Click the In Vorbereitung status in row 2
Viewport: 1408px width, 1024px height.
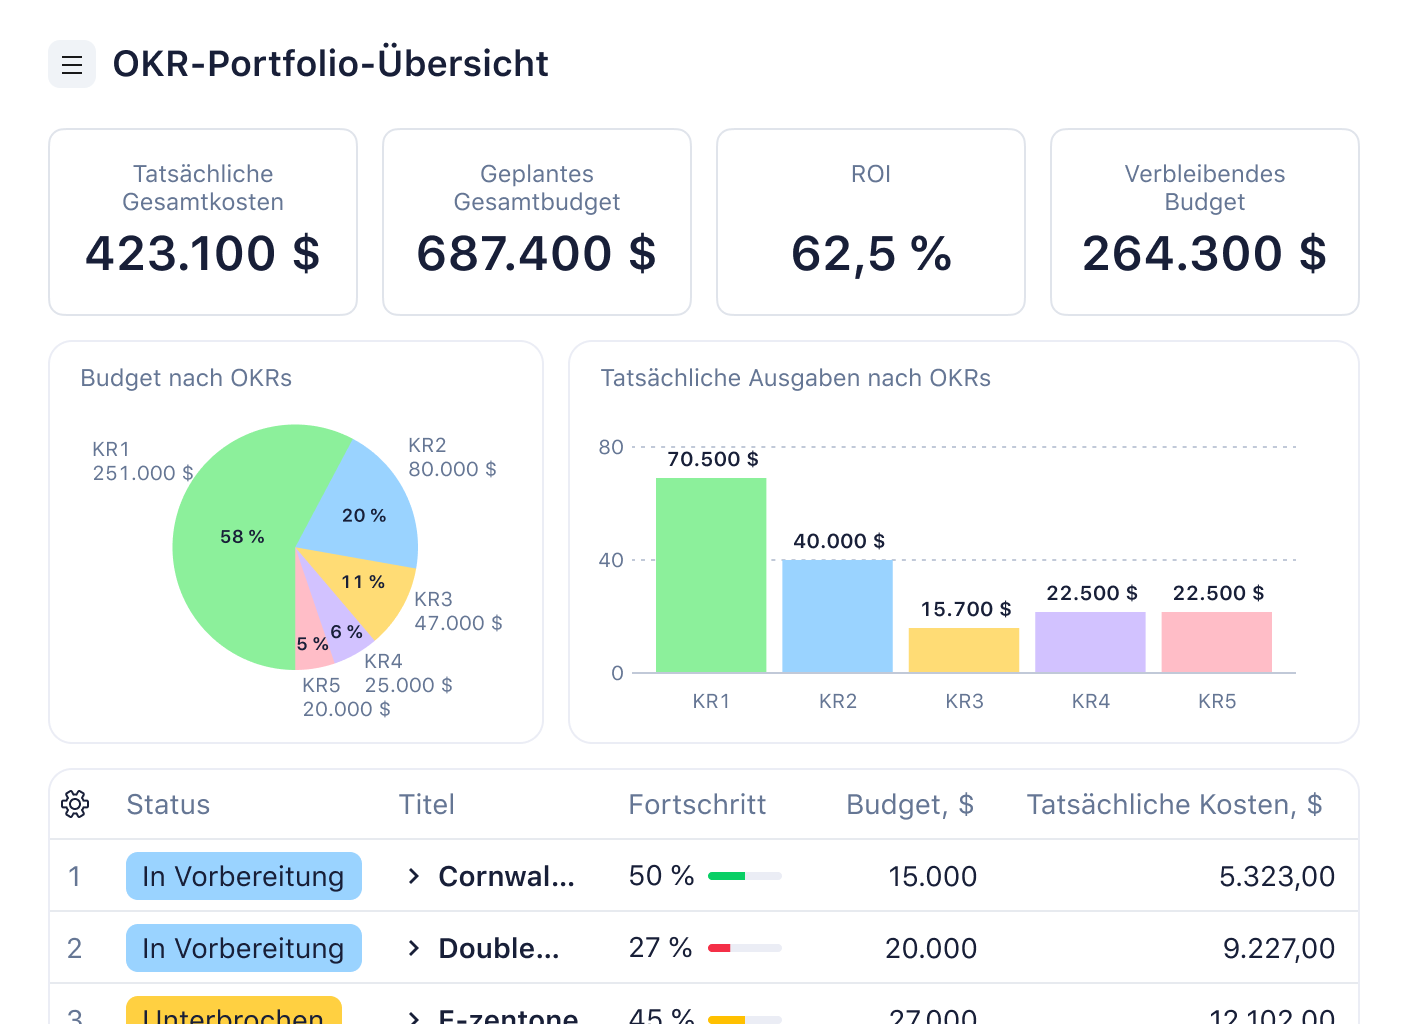tap(243, 948)
